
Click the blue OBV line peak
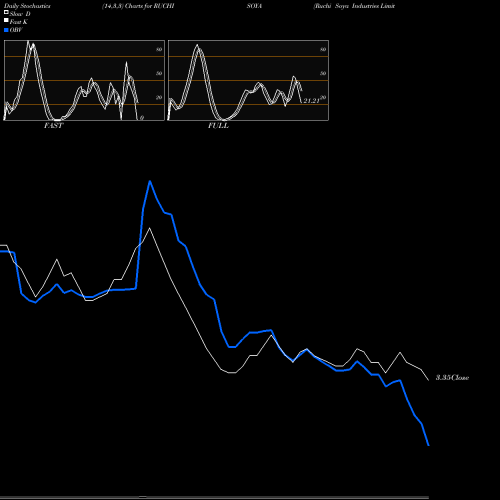[x=150, y=181]
